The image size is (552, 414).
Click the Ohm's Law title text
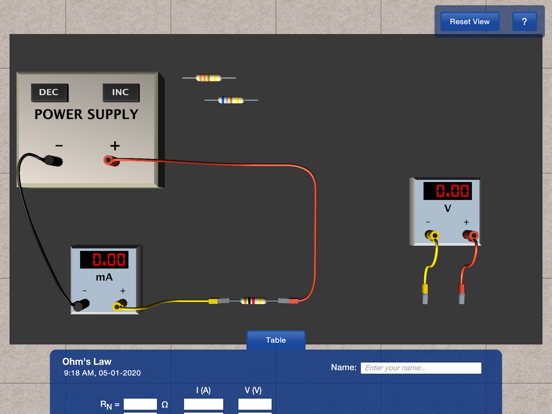coord(87,362)
